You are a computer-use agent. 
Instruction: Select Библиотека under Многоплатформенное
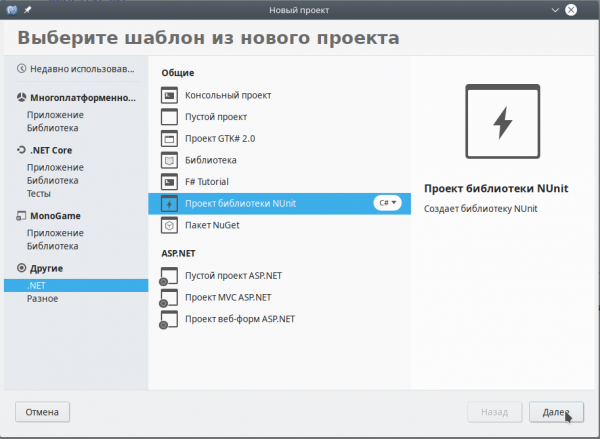click(53, 128)
